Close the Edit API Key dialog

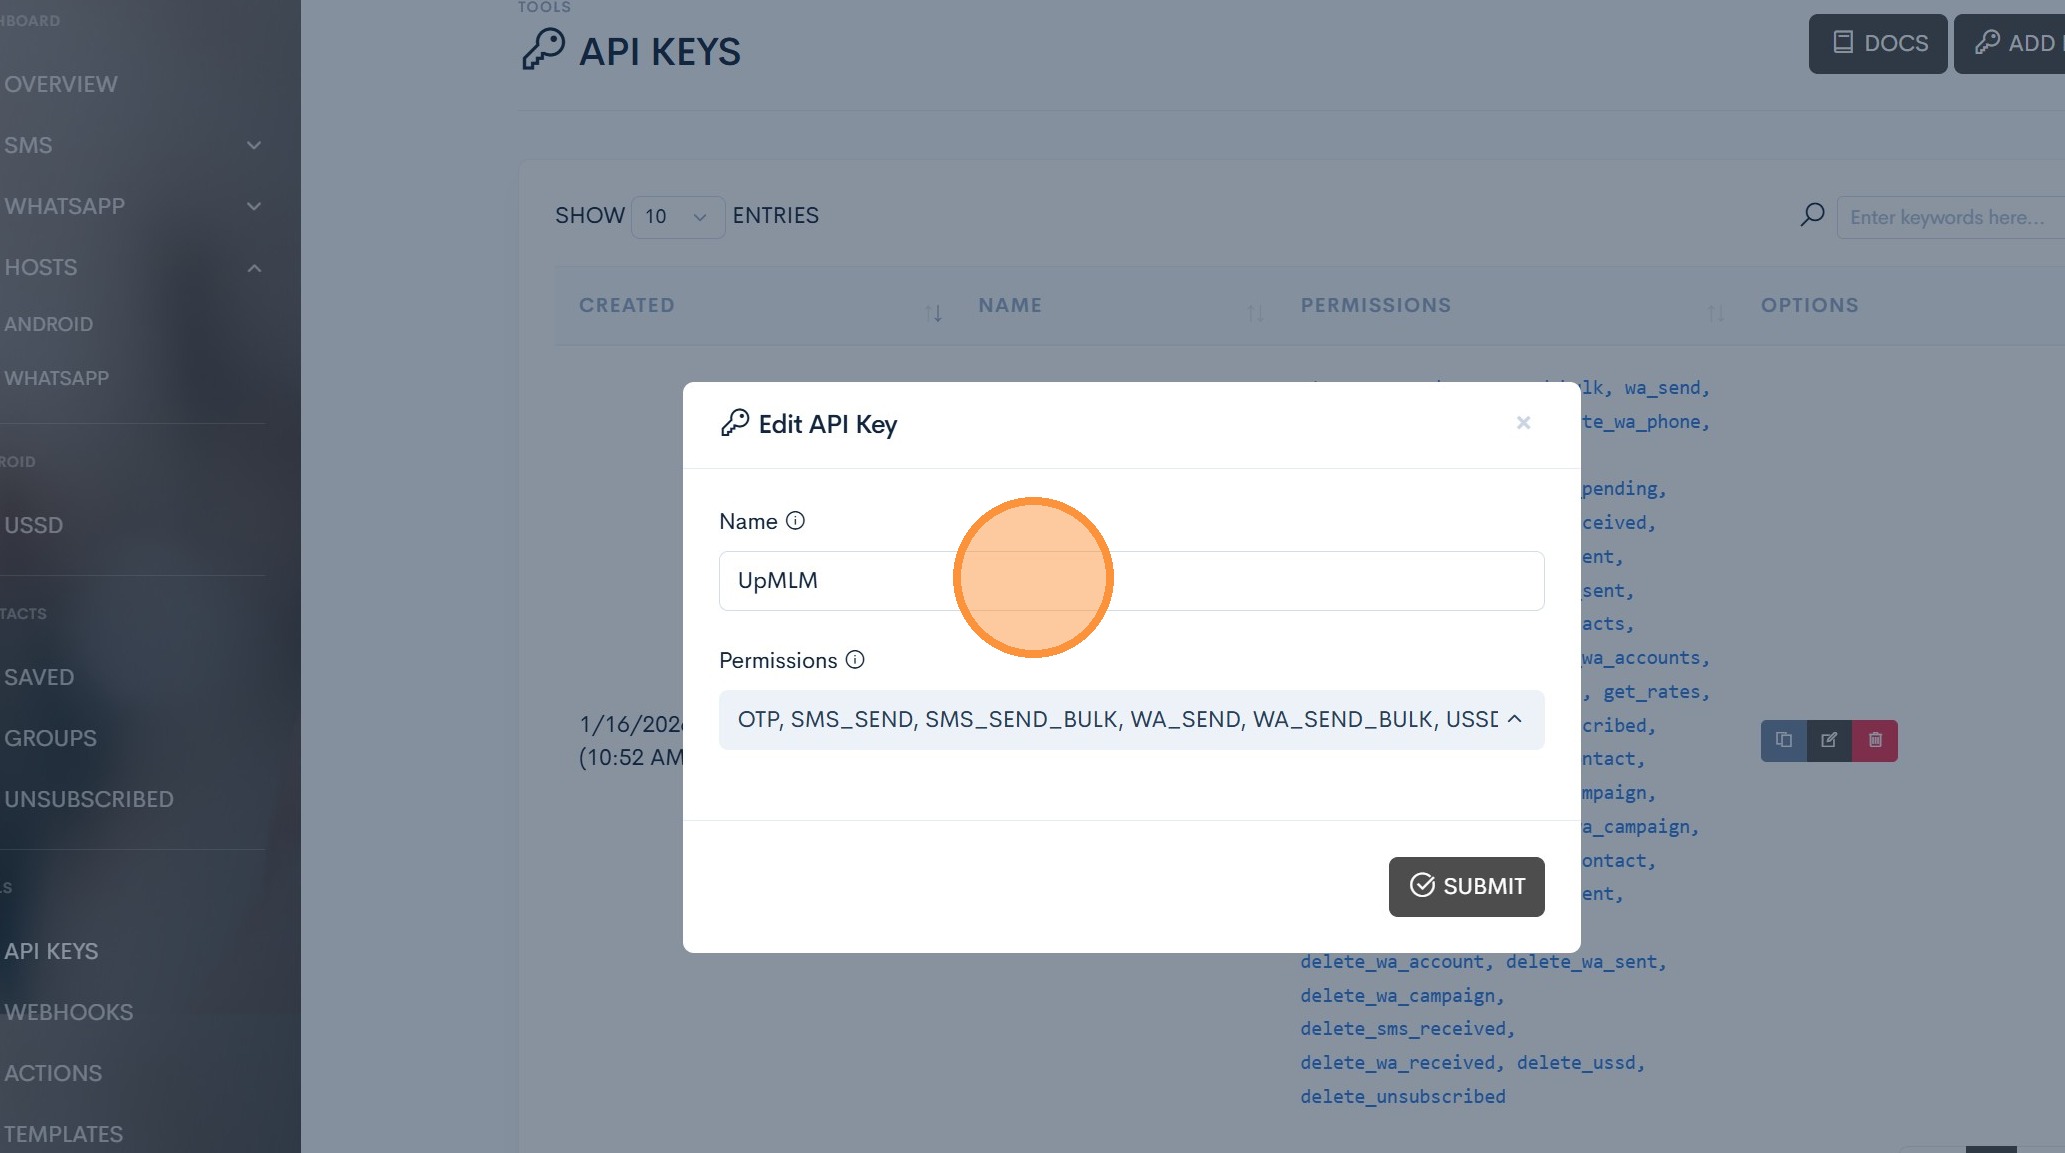pyautogui.click(x=1523, y=423)
